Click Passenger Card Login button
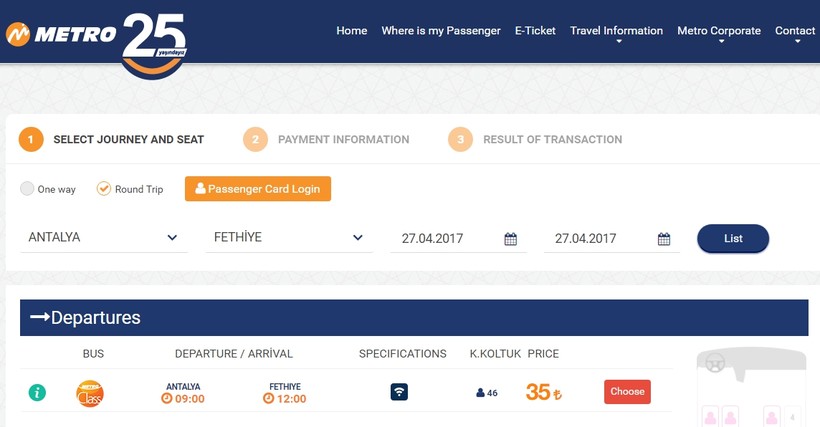 257,189
